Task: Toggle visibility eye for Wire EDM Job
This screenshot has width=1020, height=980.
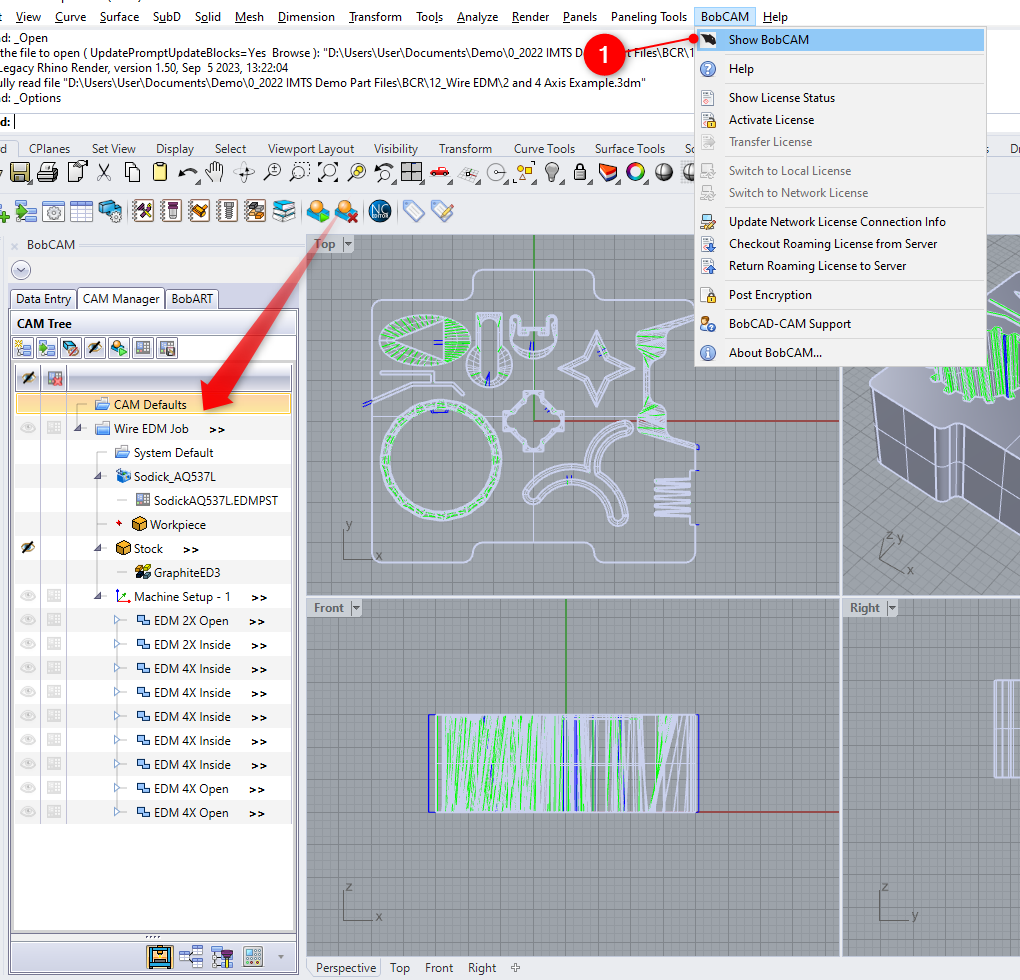Action: [x=28, y=428]
